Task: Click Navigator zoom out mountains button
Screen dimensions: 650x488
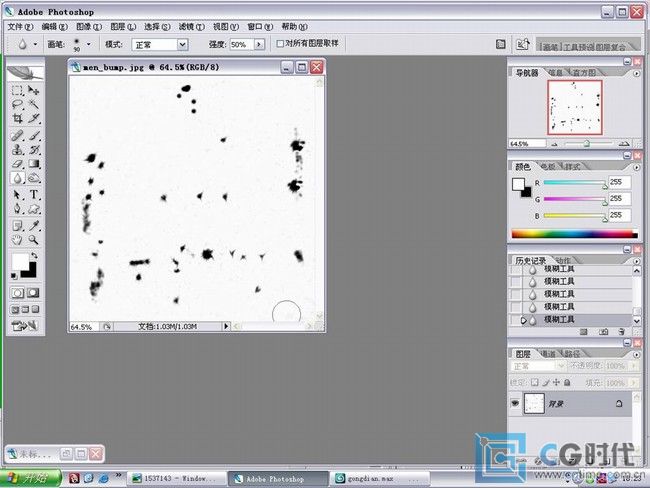Action: (555, 144)
